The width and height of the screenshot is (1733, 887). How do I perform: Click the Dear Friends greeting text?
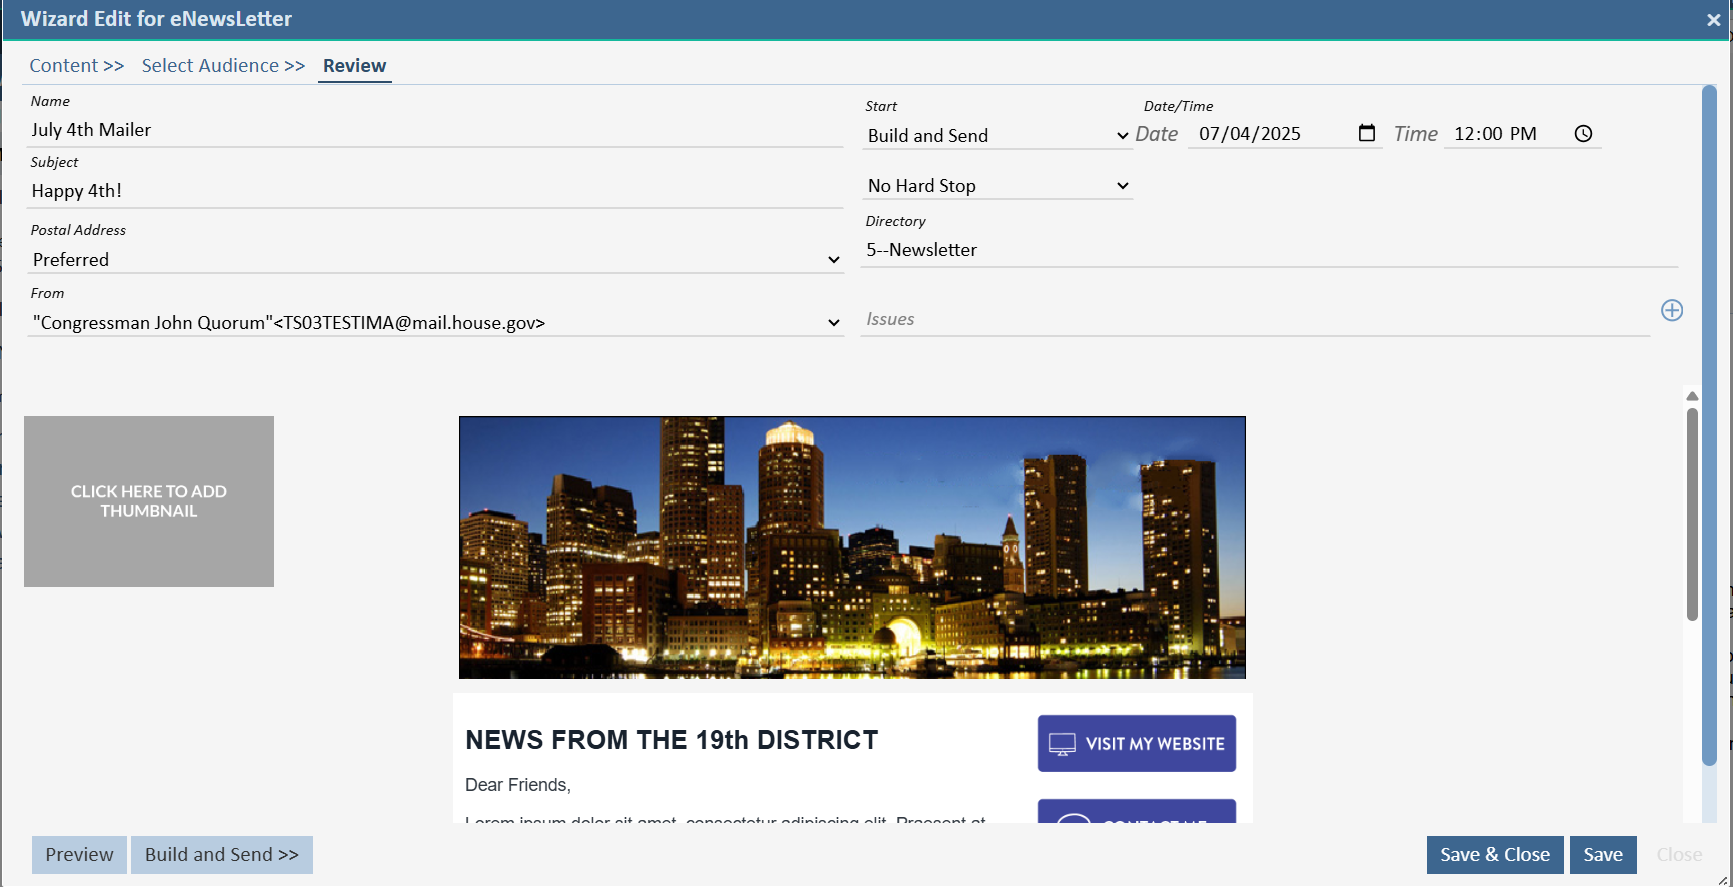[518, 785]
